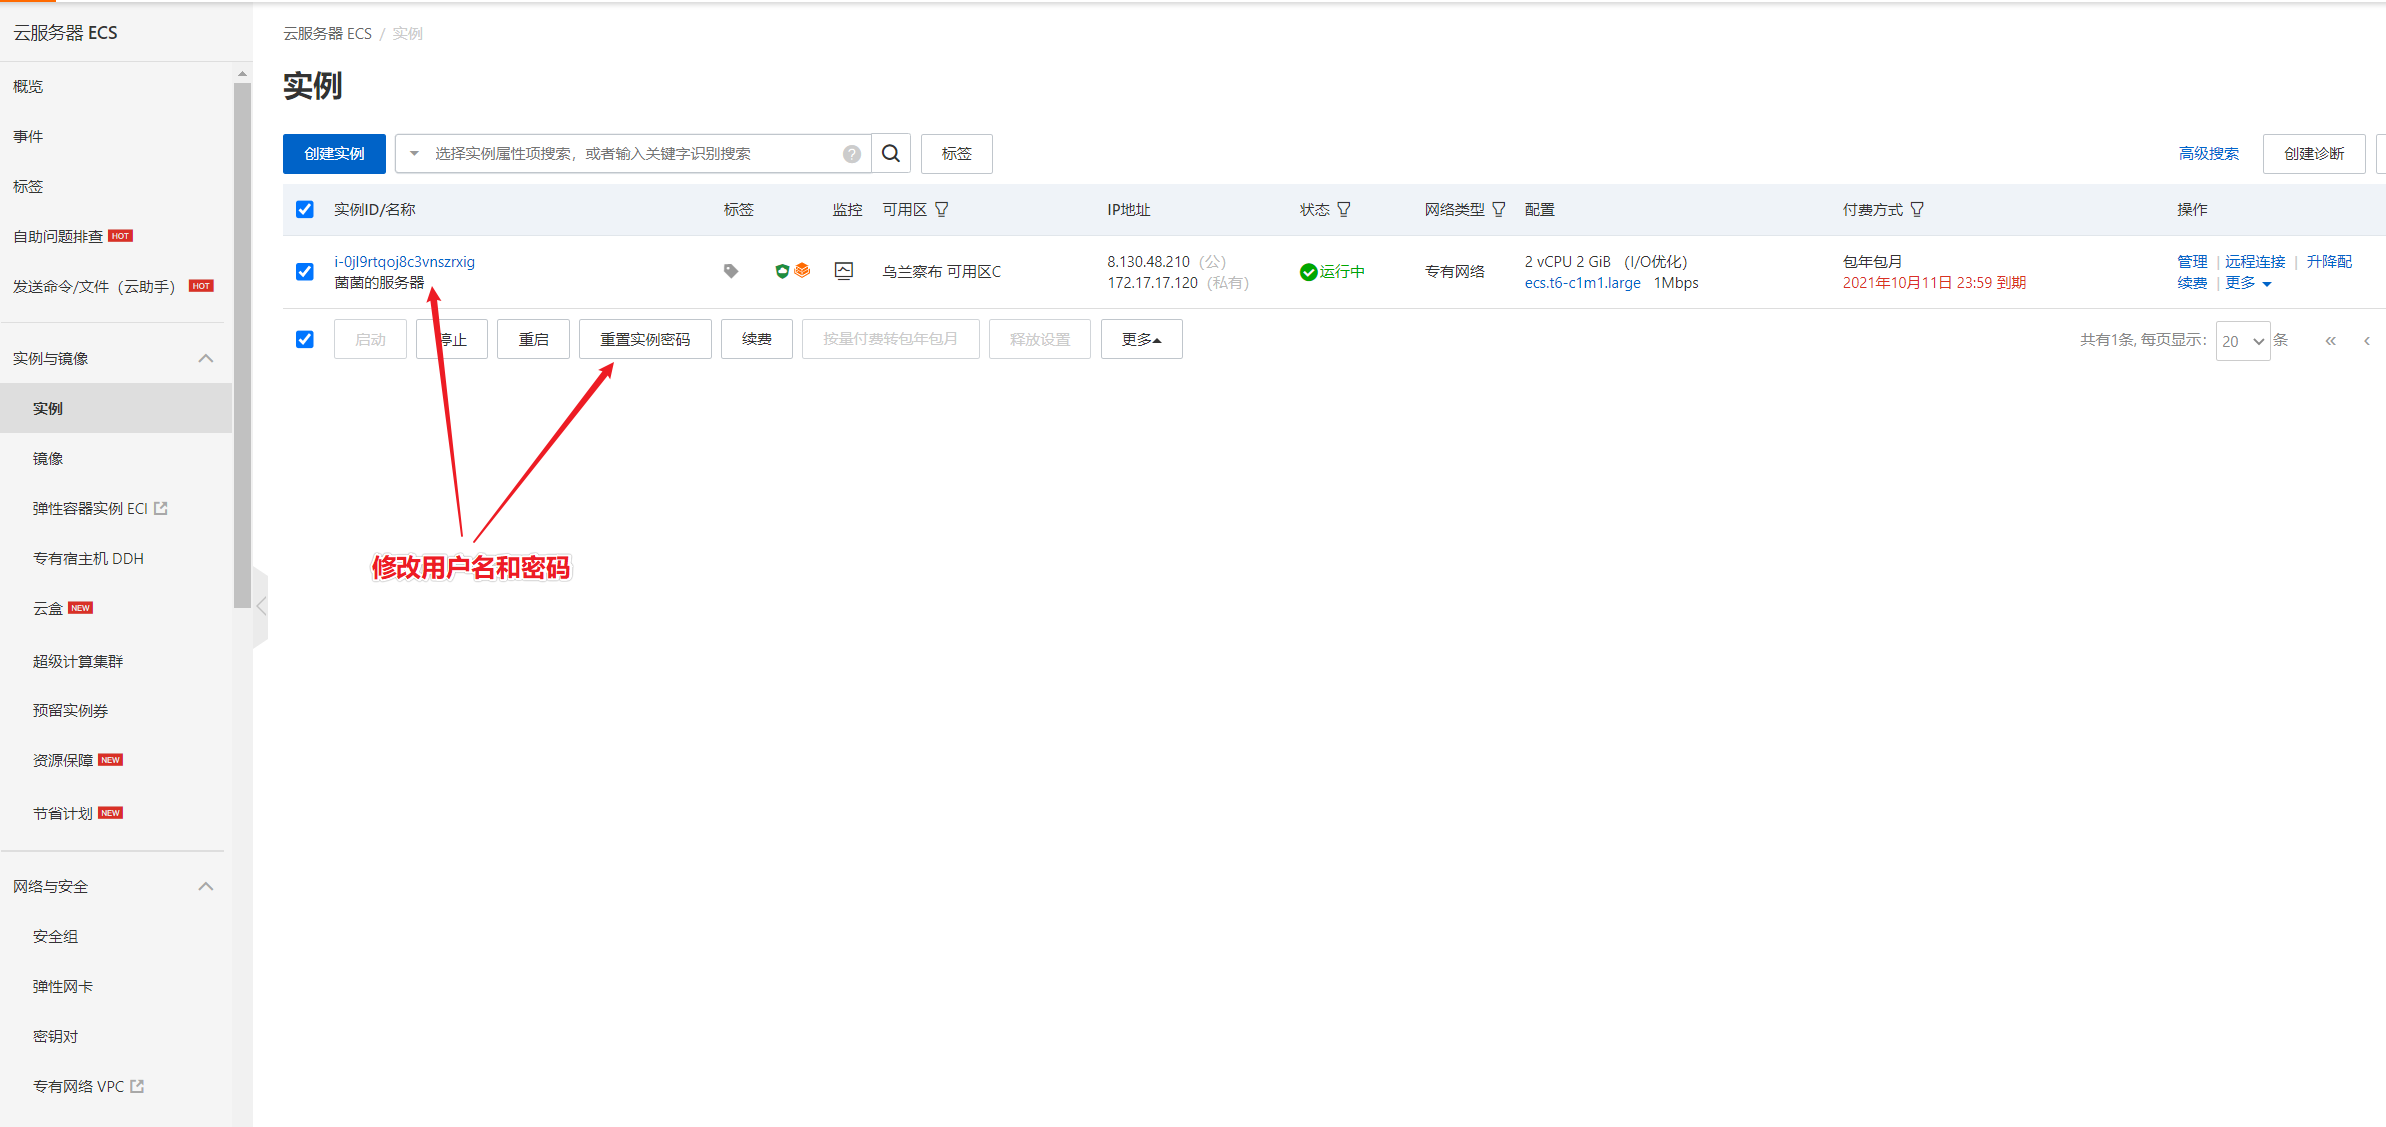Open the per-page count dropdown showing 20

pos(2242,341)
